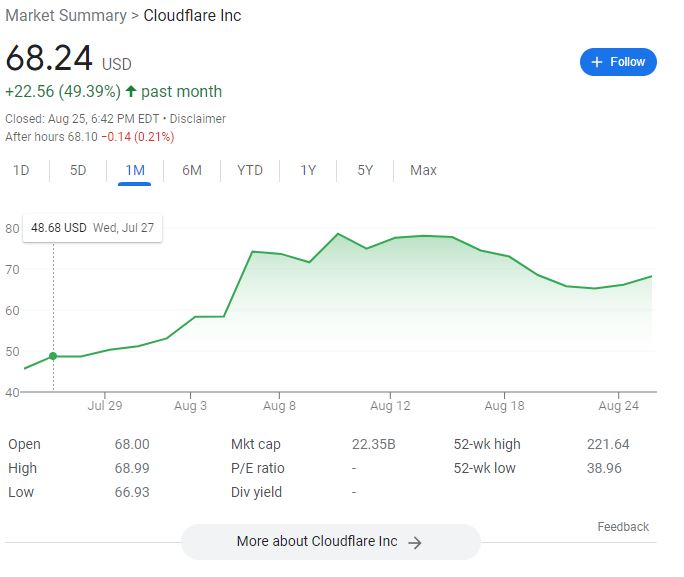Click the Feedback link
684x577 pixels.
pos(623,527)
